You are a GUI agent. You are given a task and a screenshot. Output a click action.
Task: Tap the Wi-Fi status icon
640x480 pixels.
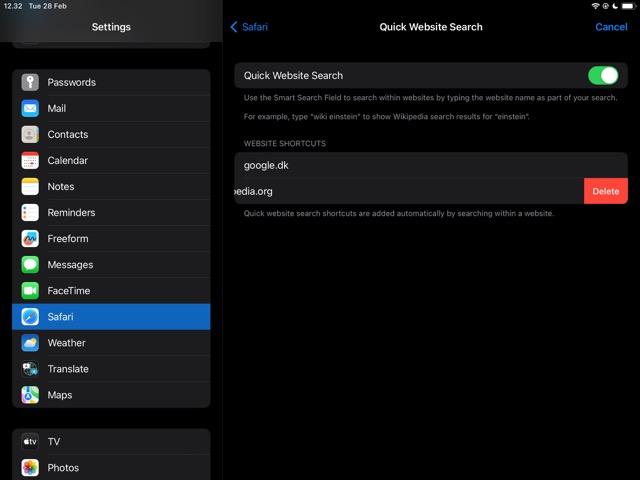coord(595,6)
